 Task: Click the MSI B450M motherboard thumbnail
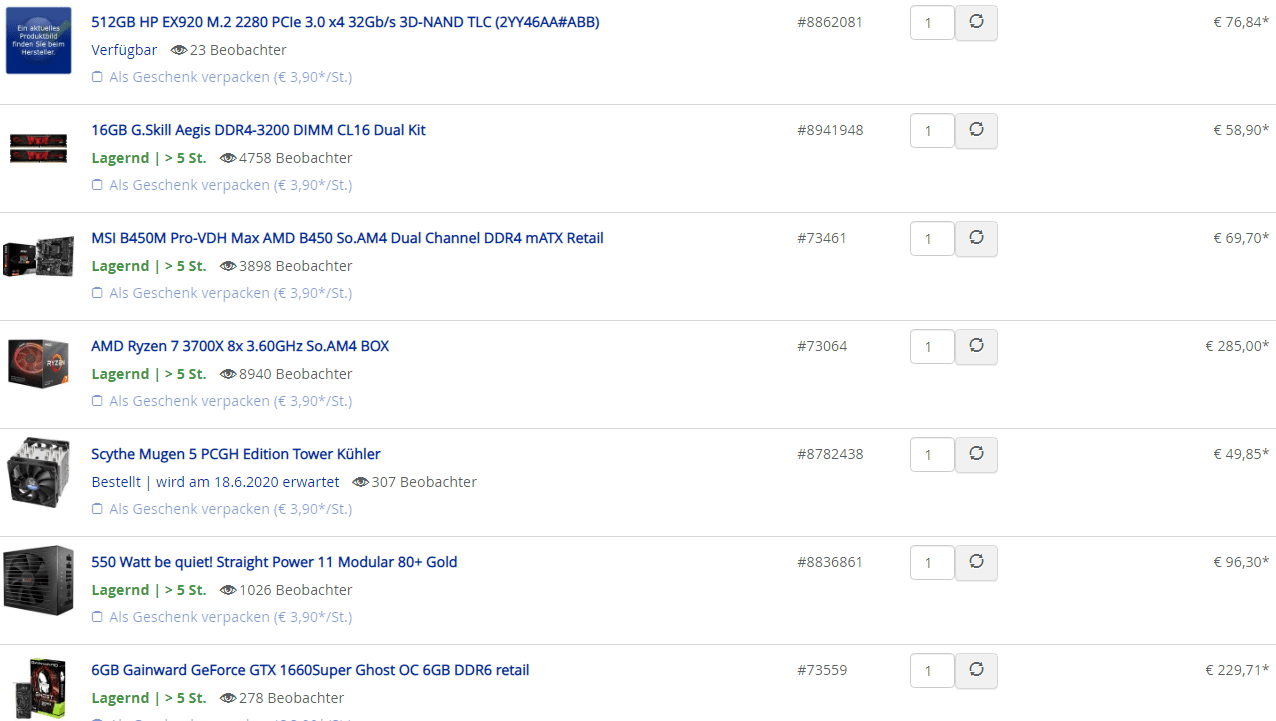[38, 257]
